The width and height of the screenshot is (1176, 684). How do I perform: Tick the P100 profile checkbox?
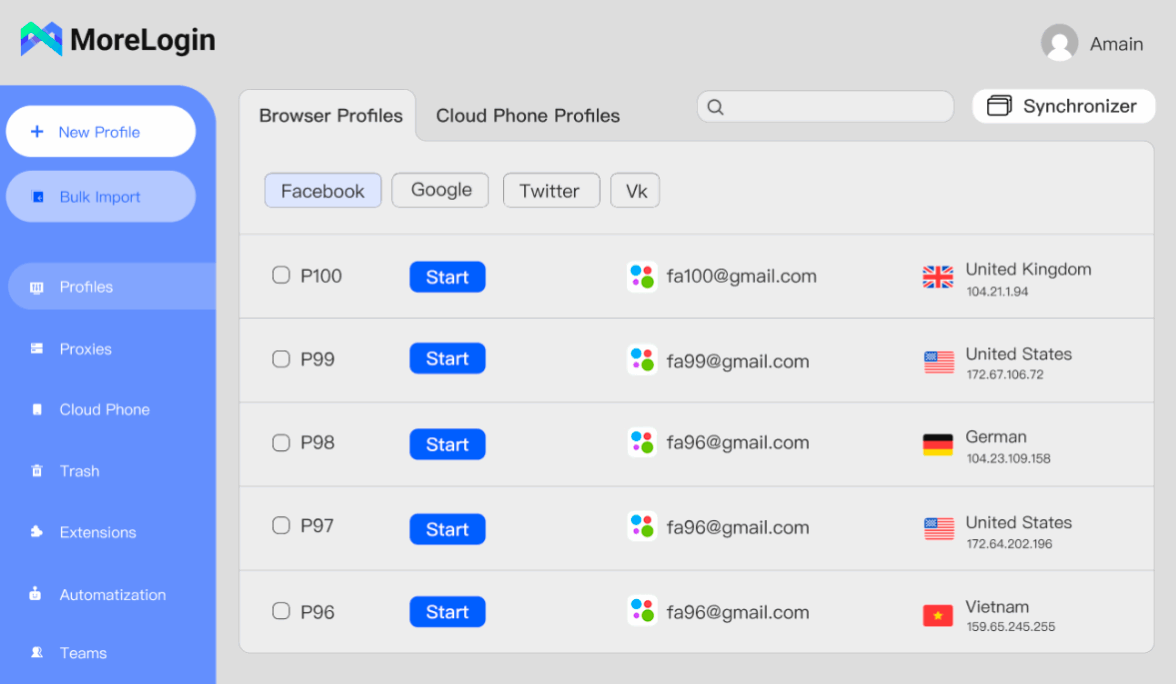[281, 275]
